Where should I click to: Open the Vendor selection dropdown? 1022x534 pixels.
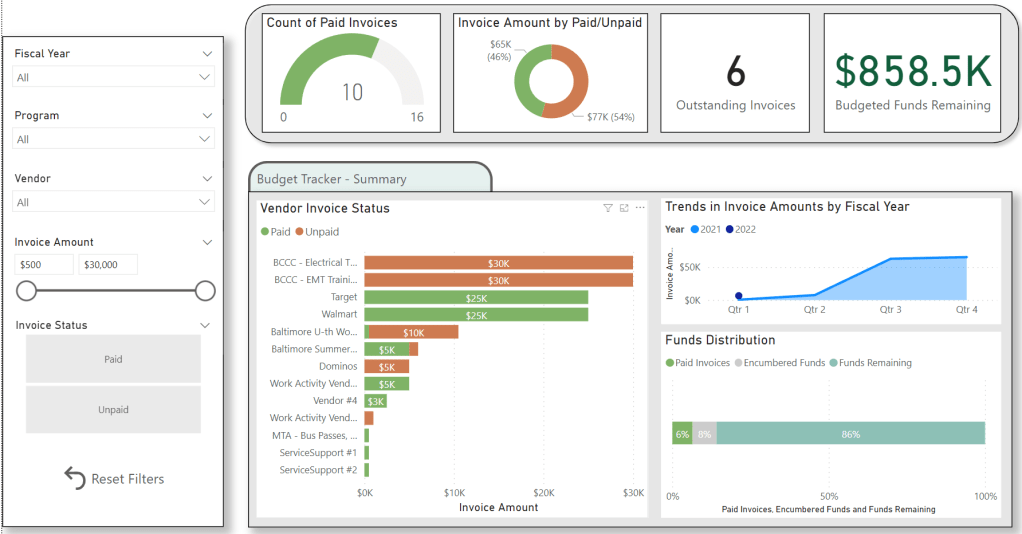113,202
